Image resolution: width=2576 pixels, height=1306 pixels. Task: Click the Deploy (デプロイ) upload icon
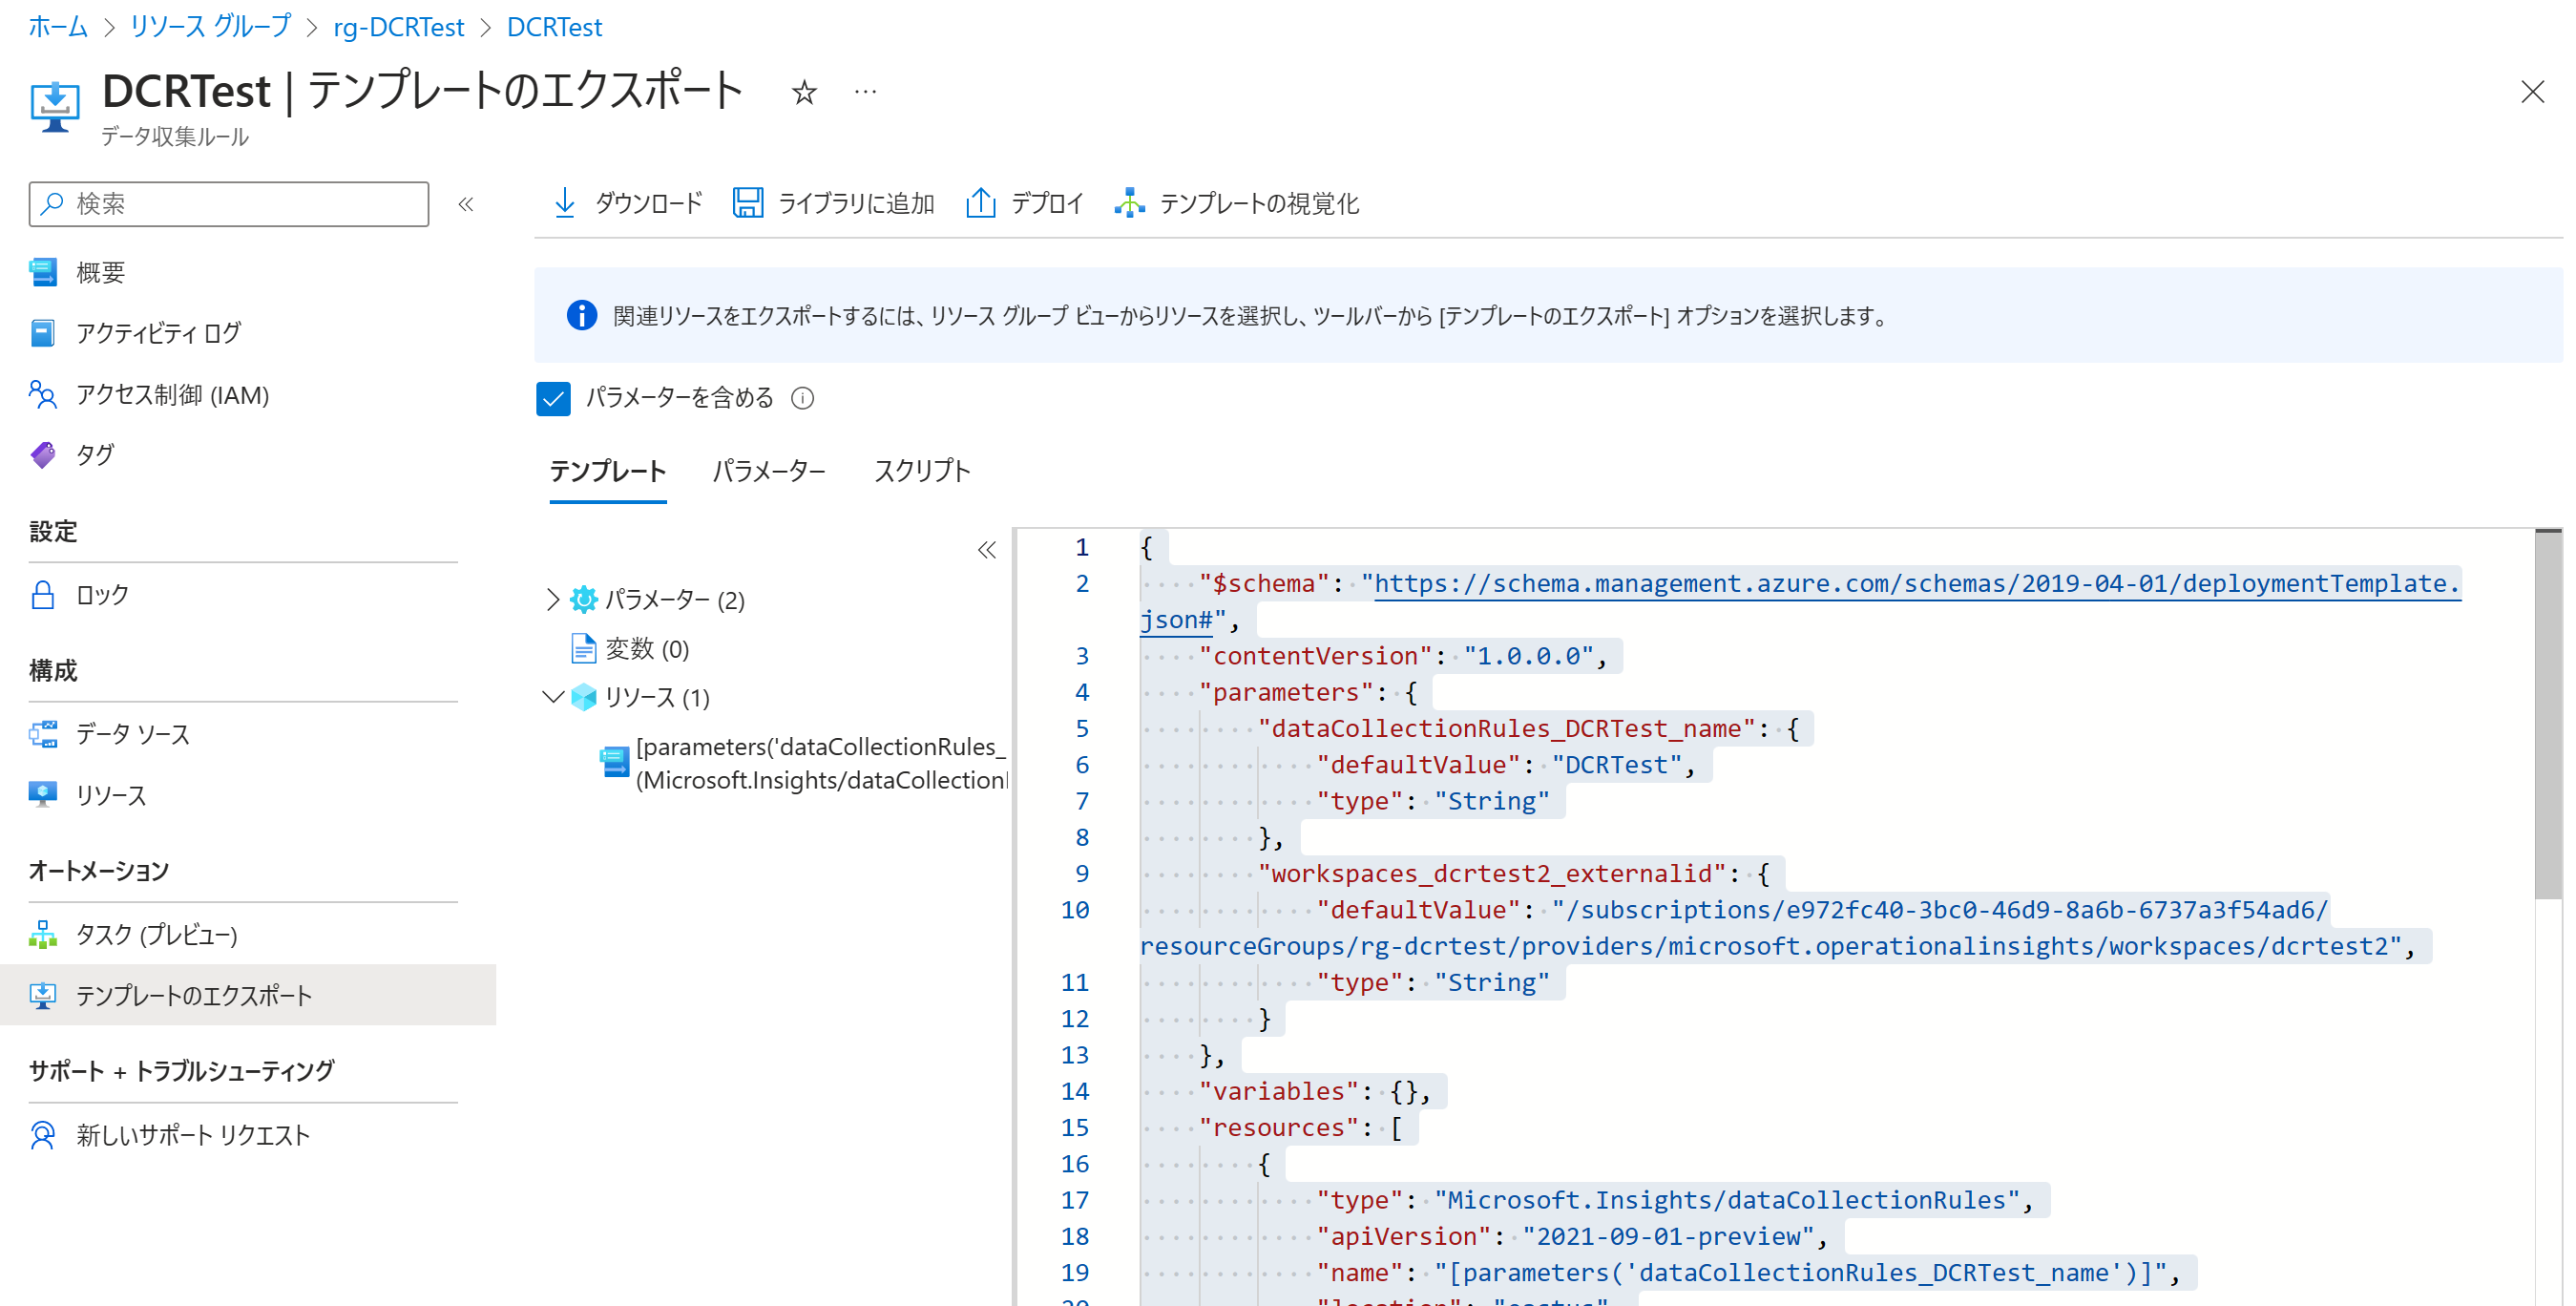tap(980, 203)
